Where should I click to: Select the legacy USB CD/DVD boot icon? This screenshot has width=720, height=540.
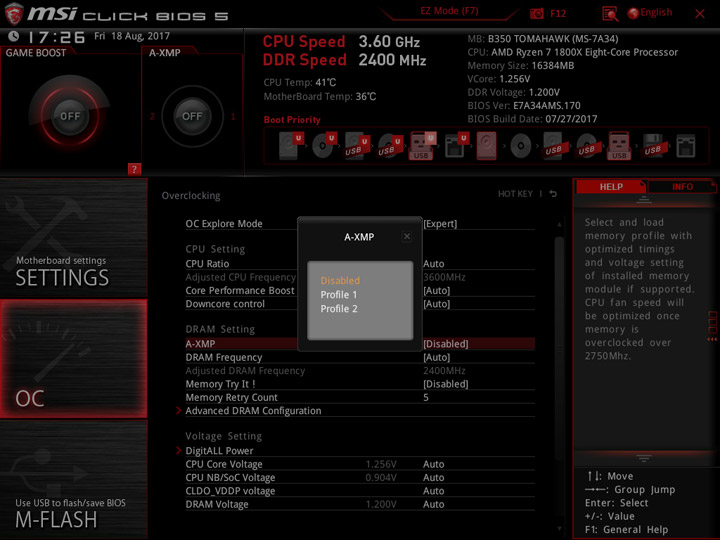pyautogui.click(x=587, y=146)
